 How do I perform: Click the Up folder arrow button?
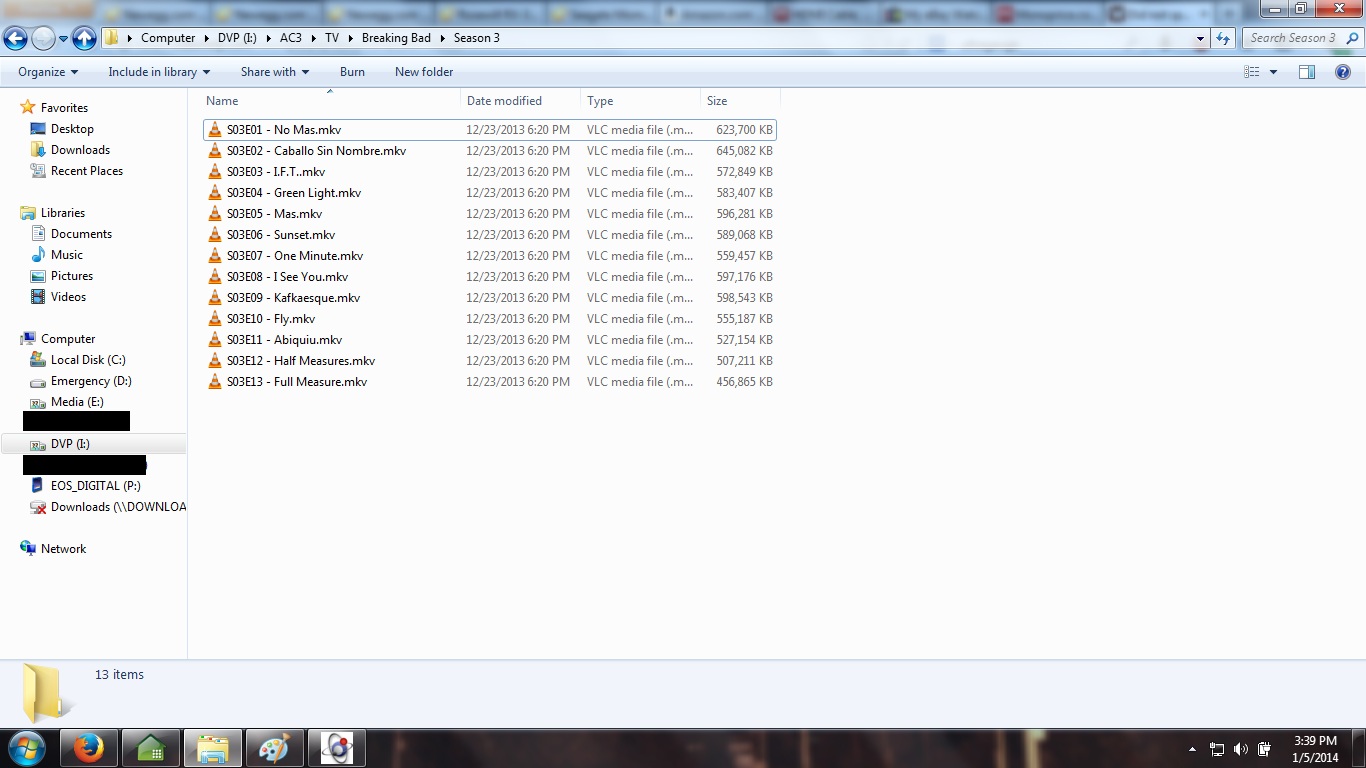[x=85, y=39]
